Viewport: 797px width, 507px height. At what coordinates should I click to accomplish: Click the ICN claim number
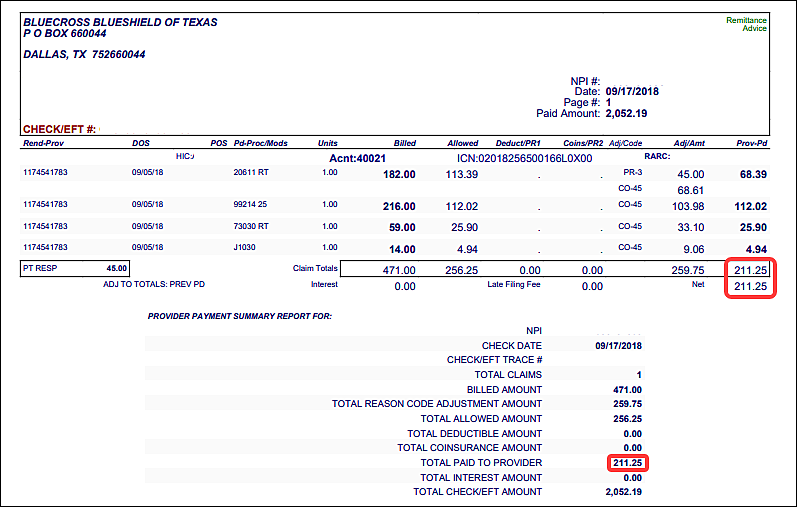click(524, 158)
